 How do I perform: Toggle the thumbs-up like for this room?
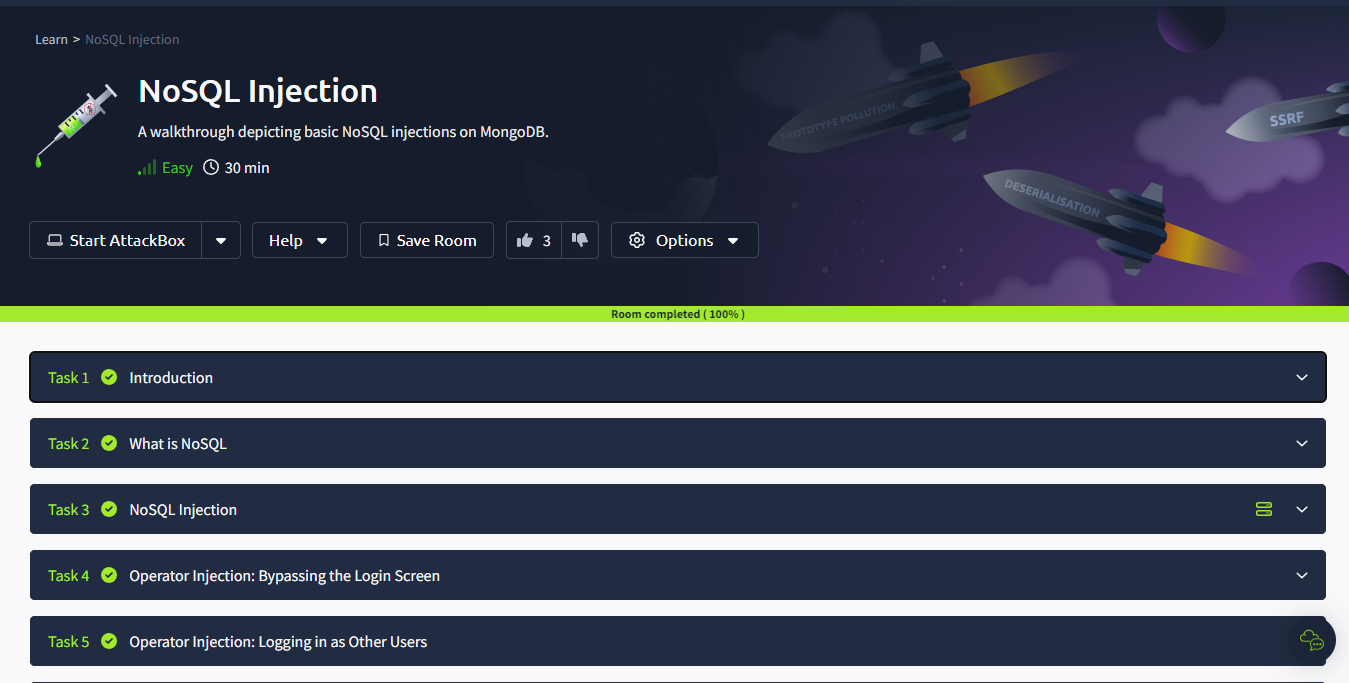pyautogui.click(x=529, y=239)
